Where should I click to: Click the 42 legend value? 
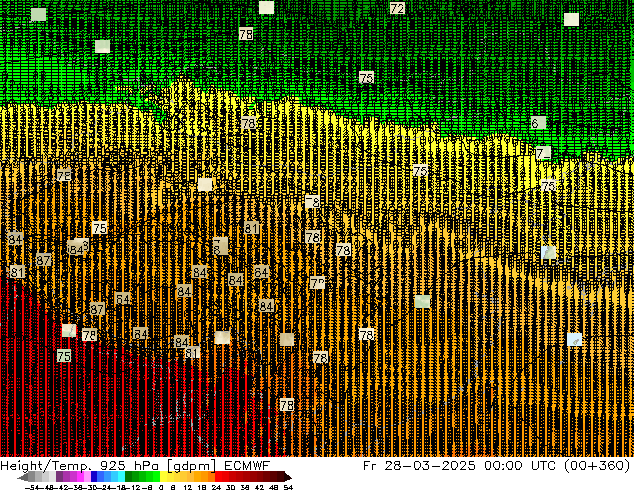pyautogui.click(x=260, y=487)
